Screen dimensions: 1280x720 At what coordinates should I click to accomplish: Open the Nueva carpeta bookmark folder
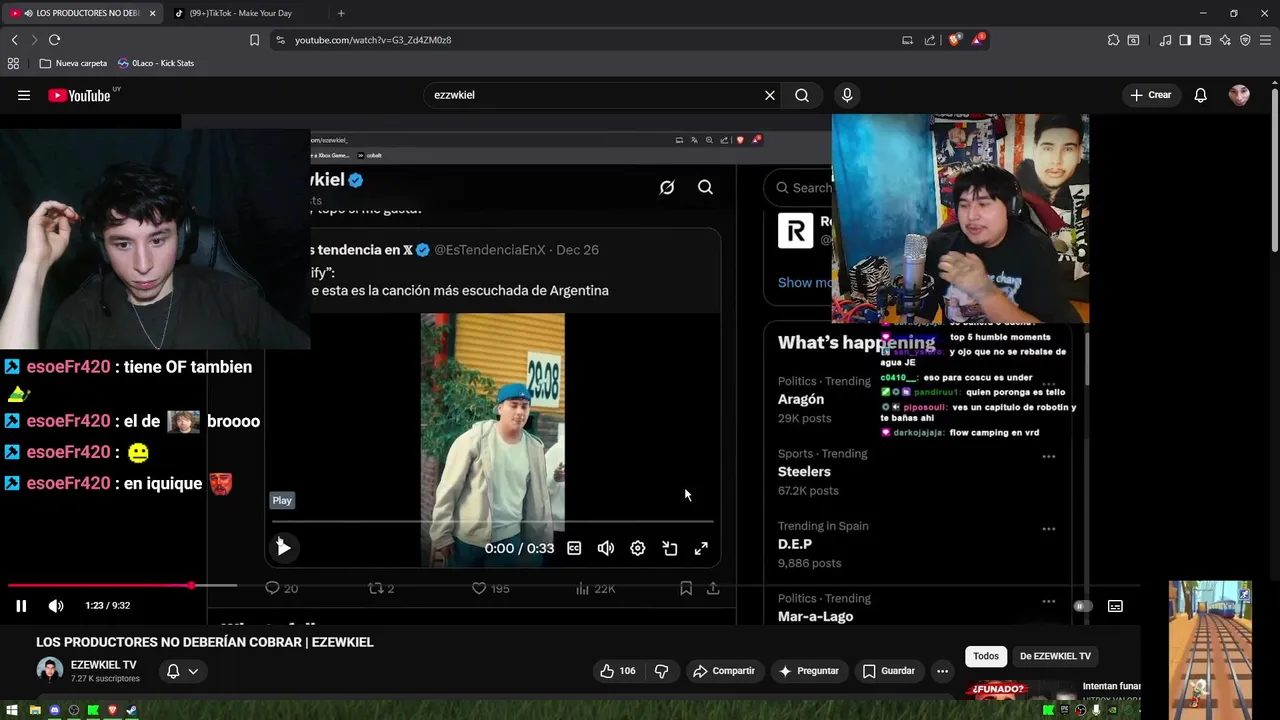pos(73,63)
